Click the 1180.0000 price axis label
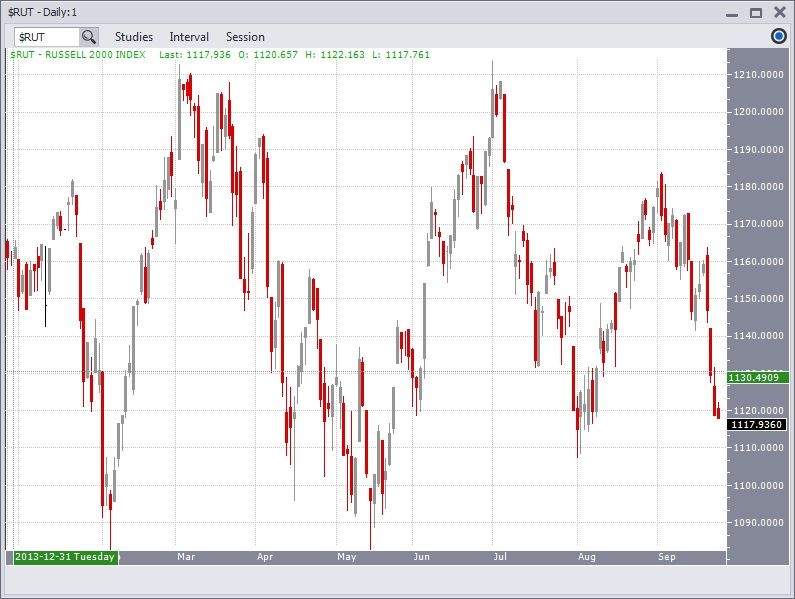795x599 pixels. [758, 187]
